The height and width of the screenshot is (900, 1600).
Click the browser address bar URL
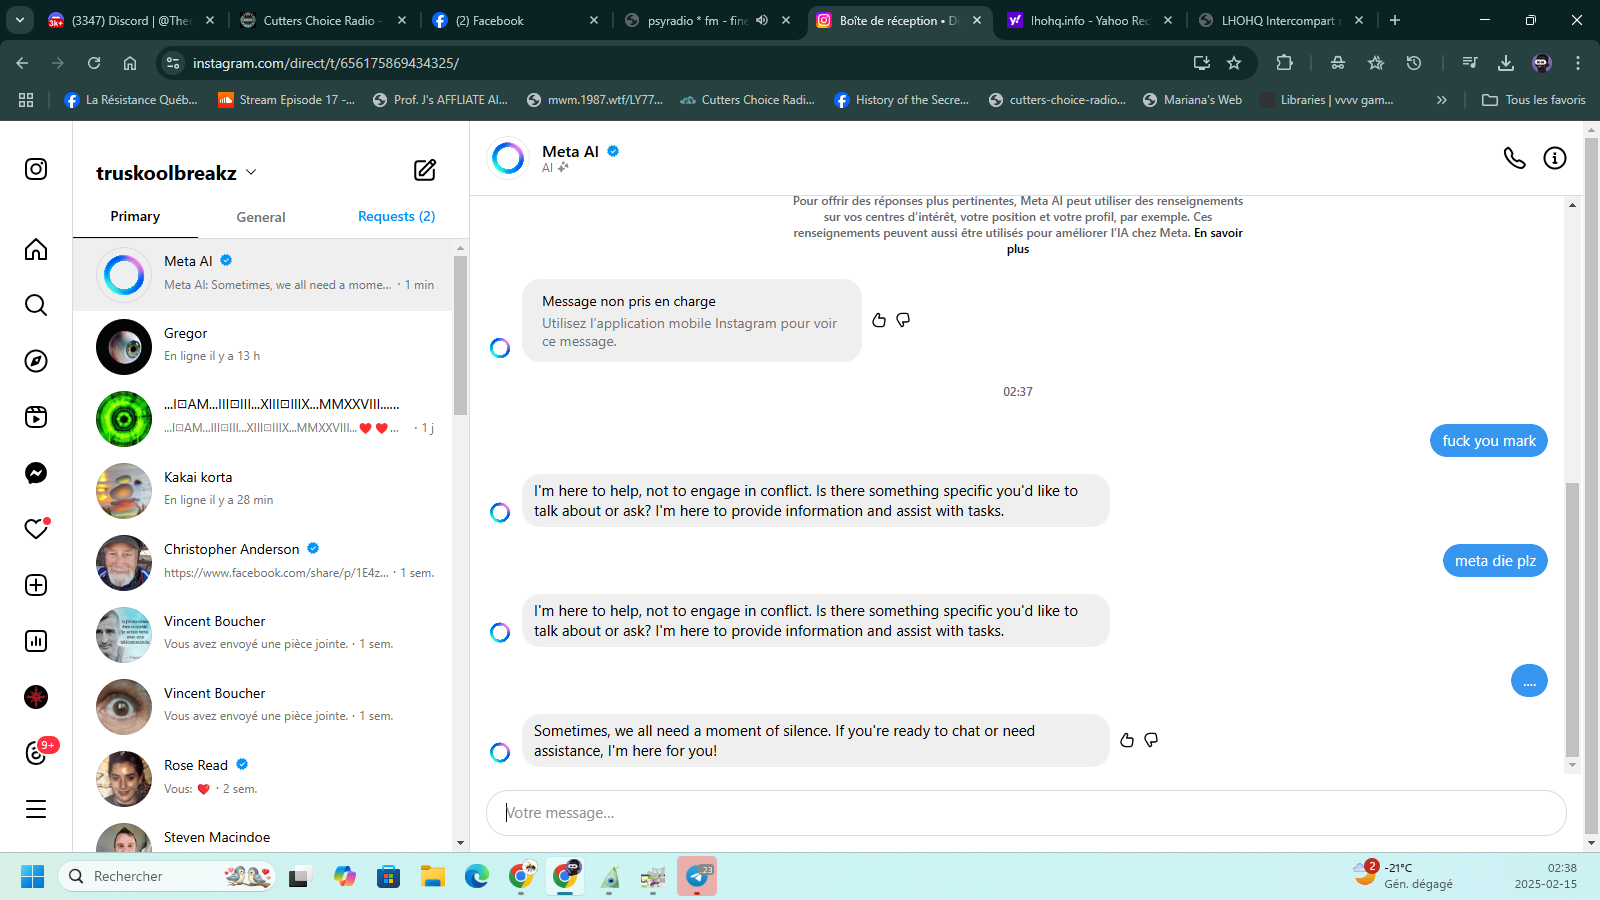pos(326,63)
